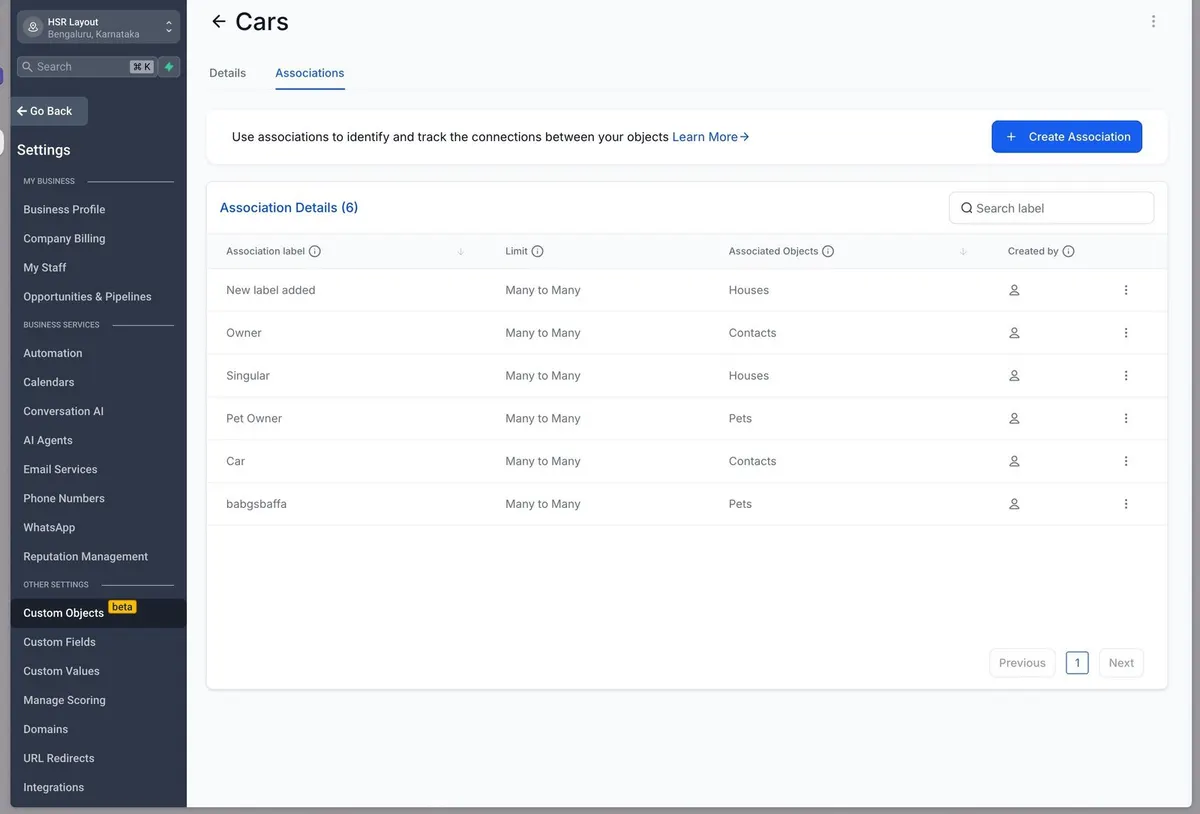Sort by Association label column arrow

(x=460, y=252)
